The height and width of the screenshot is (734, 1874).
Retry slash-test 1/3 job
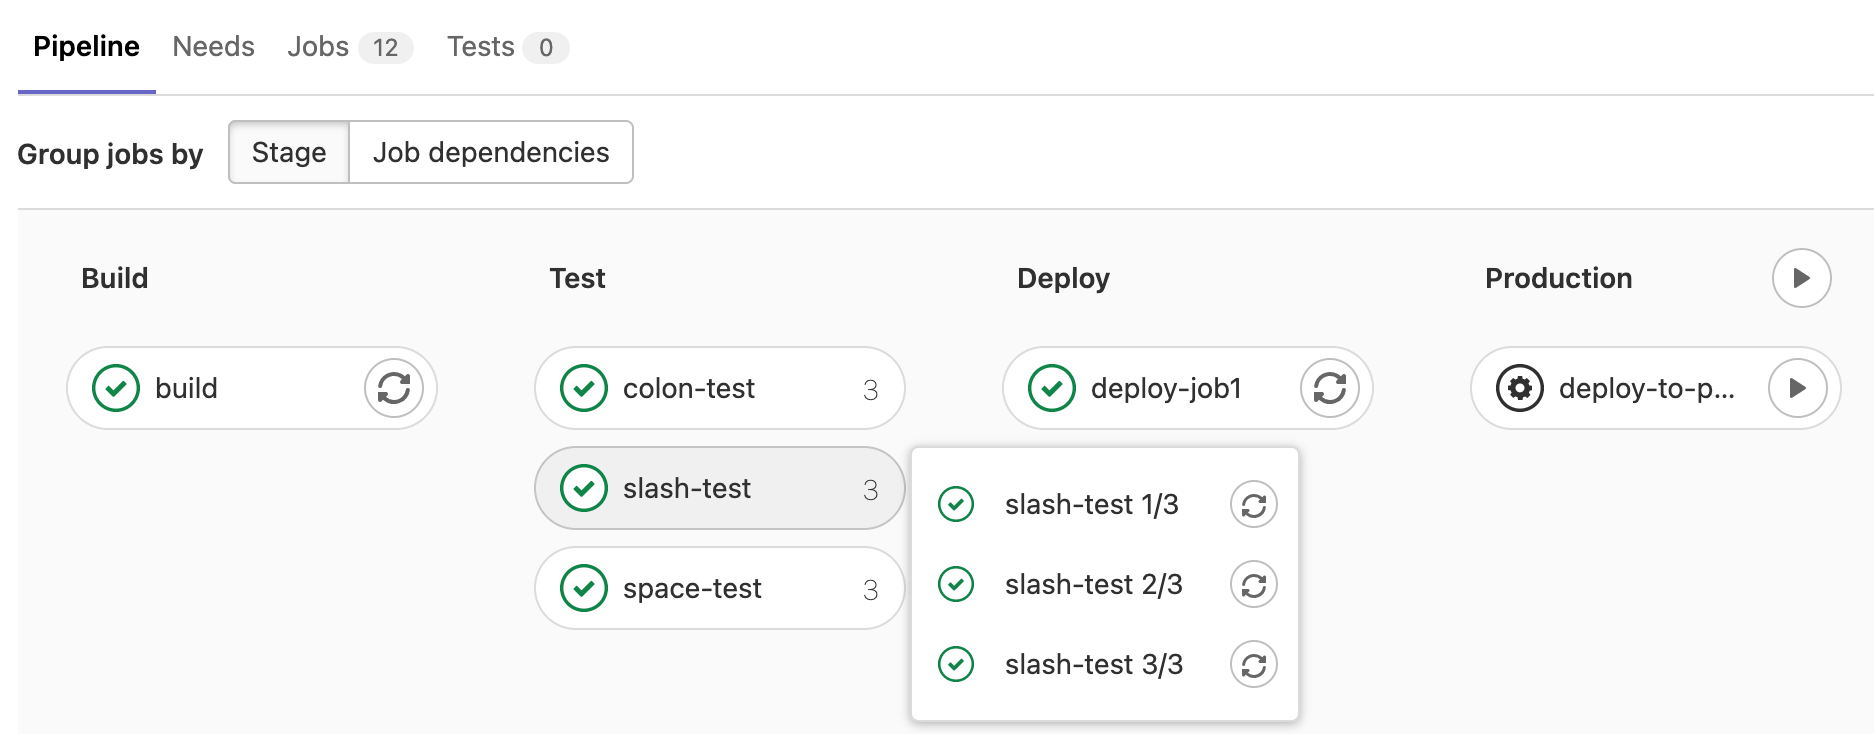(1253, 505)
